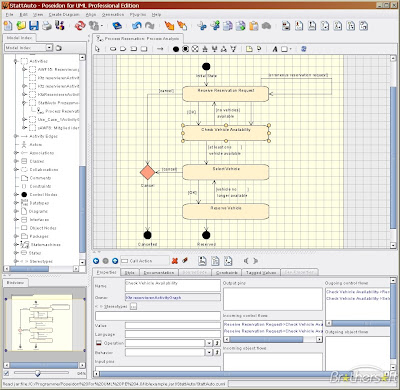The image size is (400, 390).
Task: Expand the Classes tree node
Action: coord(15,161)
